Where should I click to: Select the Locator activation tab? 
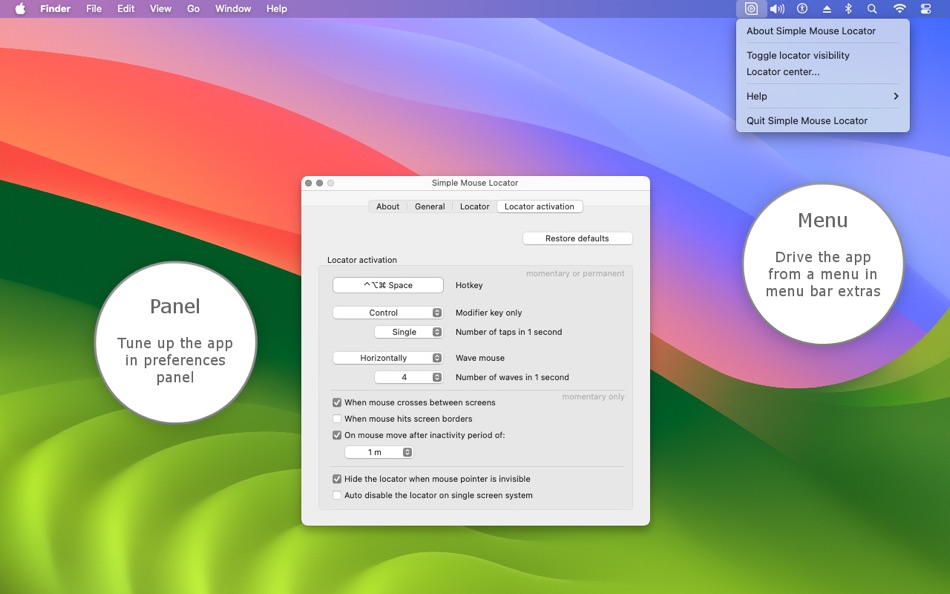(x=539, y=207)
